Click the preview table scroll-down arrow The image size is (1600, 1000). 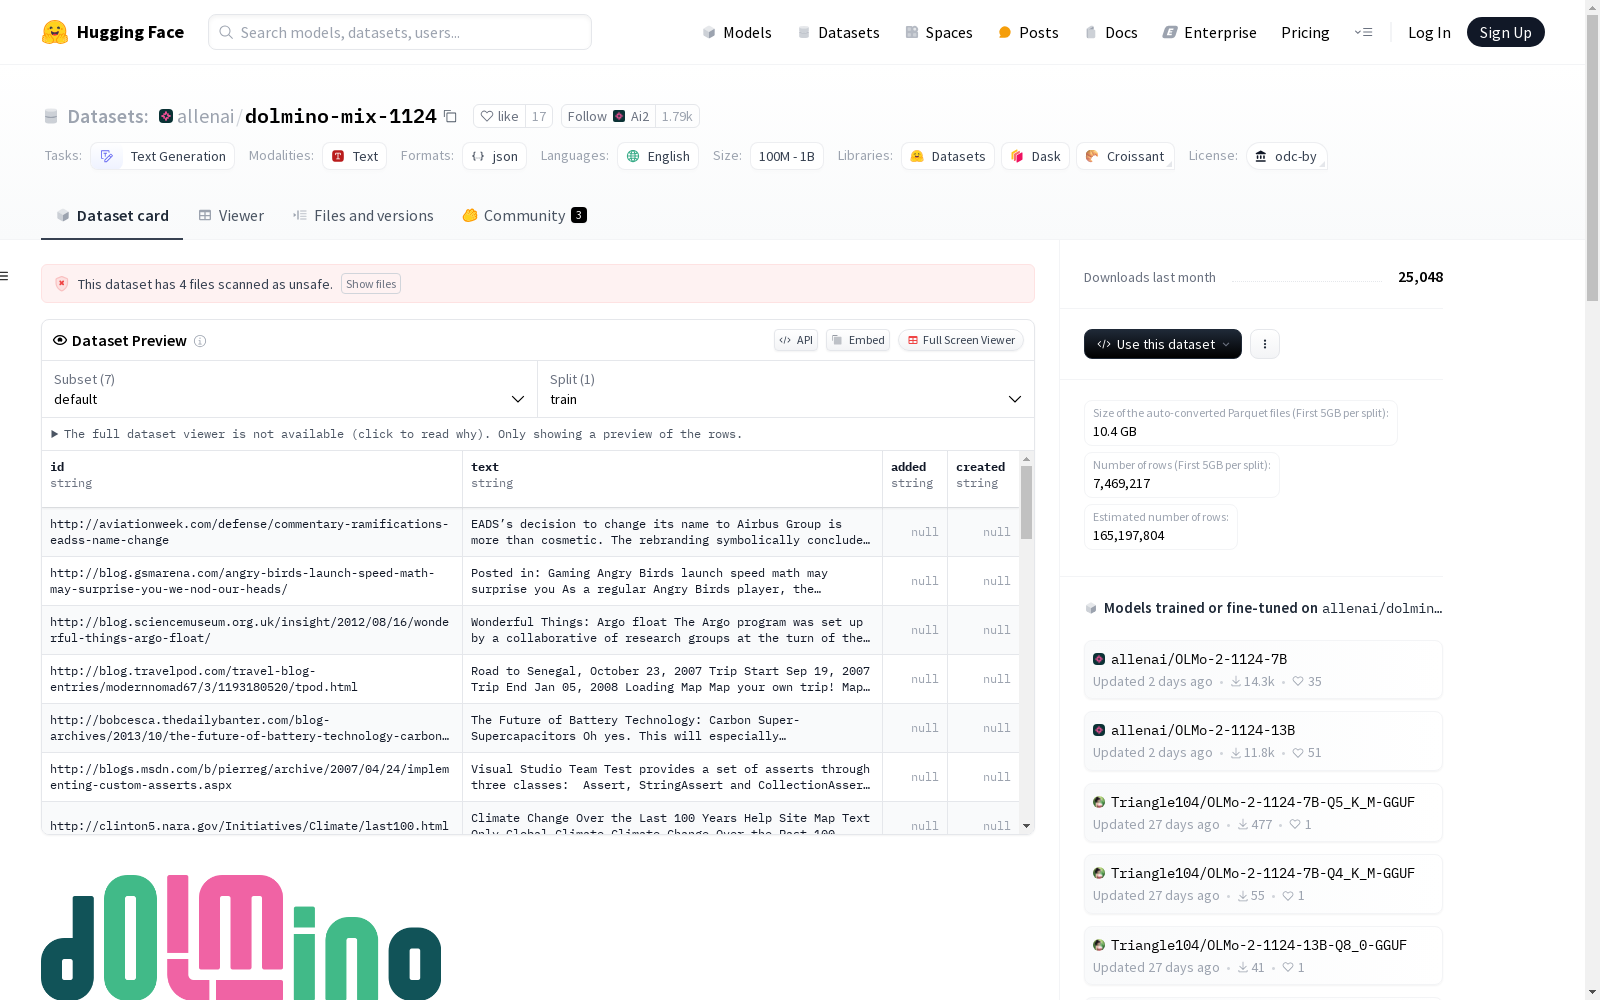tap(1026, 826)
